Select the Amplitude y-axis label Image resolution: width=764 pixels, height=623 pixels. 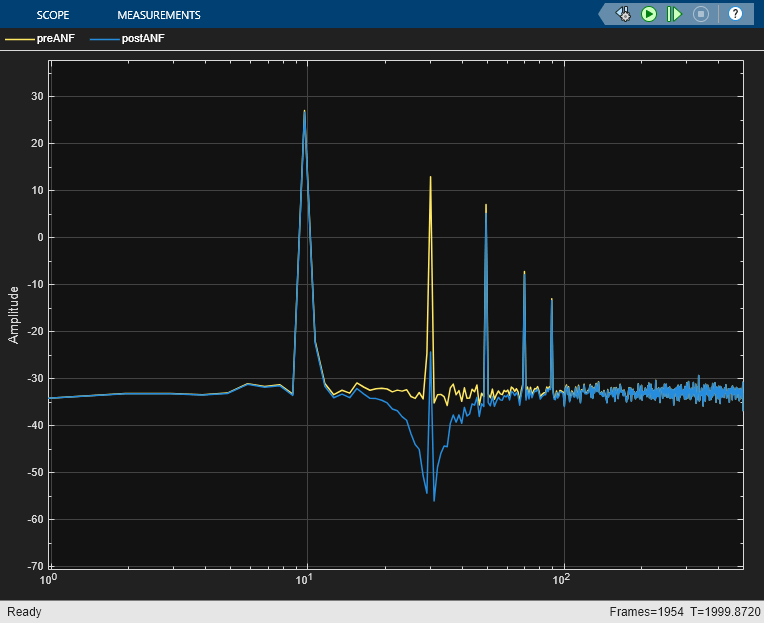click(x=14, y=314)
